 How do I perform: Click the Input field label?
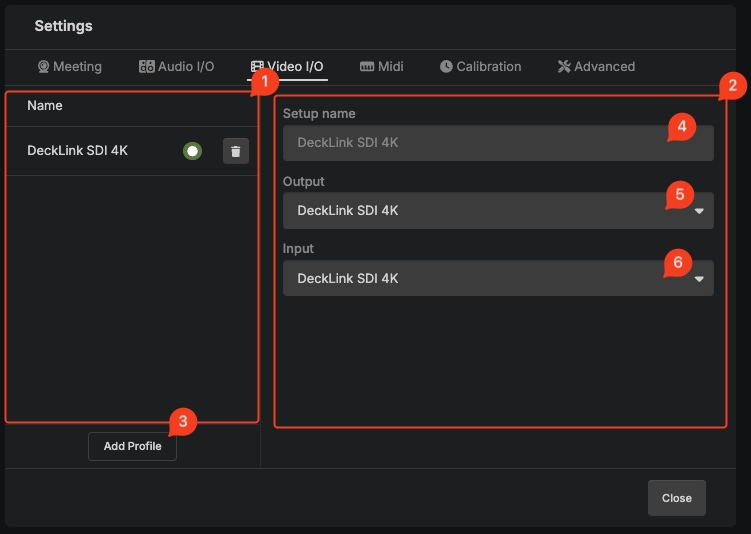click(x=298, y=249)
